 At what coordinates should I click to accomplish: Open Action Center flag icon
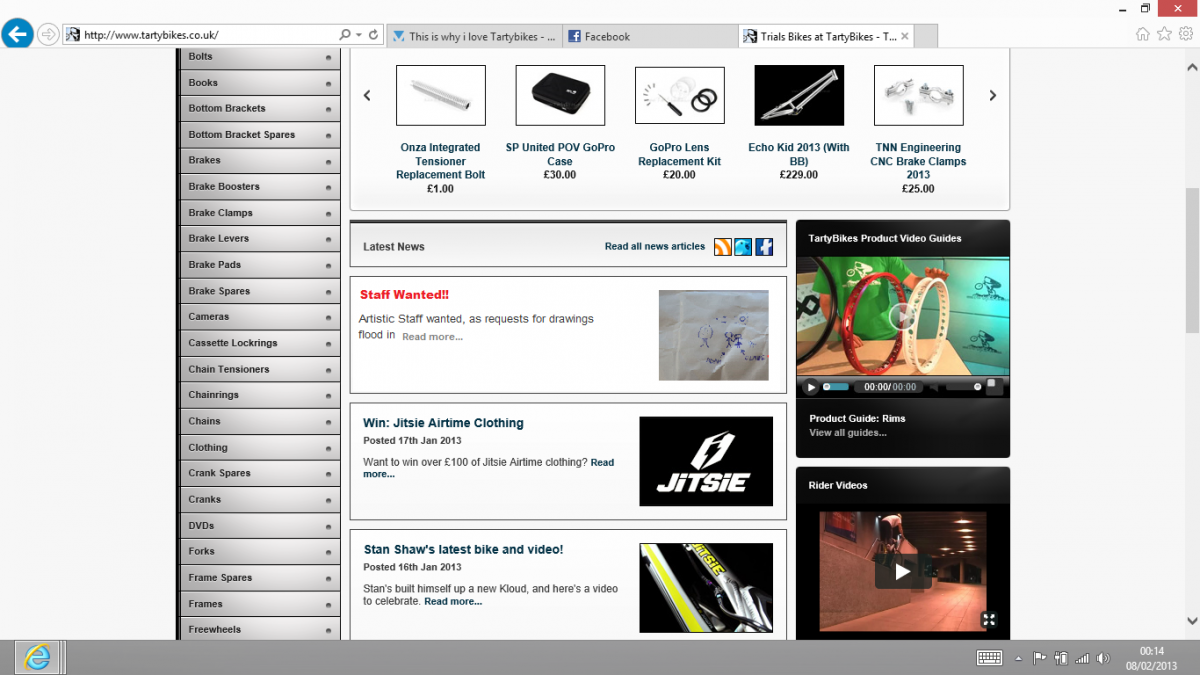pyautogui.click(x=1039, y=658)
